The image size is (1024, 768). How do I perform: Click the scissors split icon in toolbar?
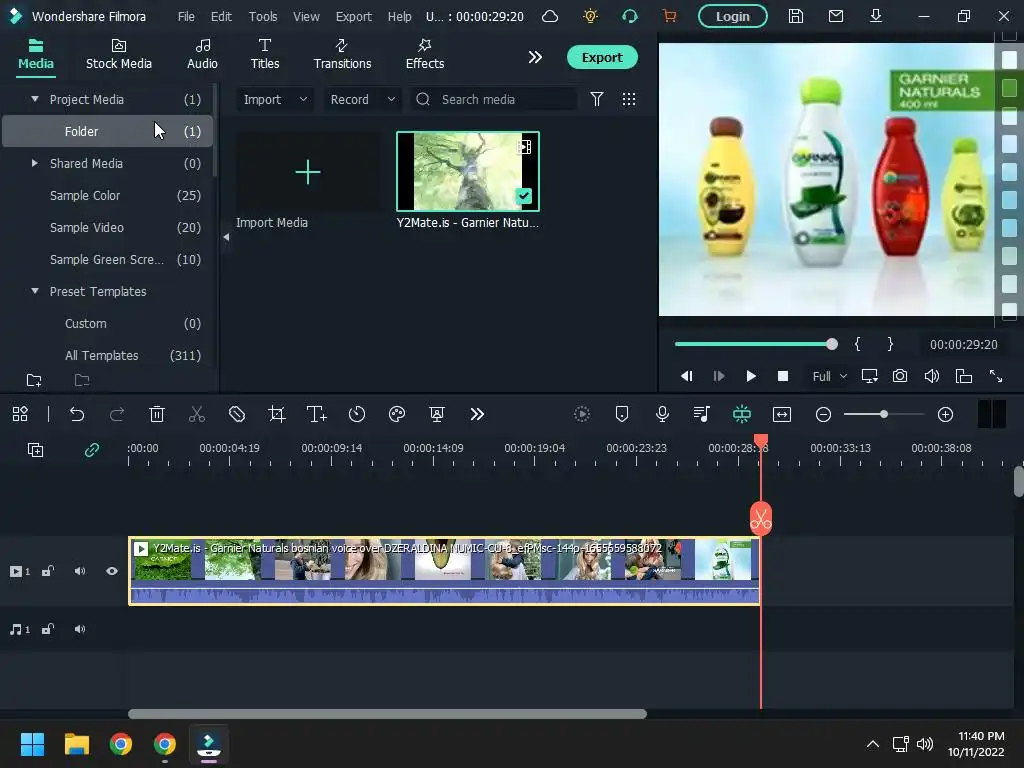pyautogui.click(x=197, y=414)
